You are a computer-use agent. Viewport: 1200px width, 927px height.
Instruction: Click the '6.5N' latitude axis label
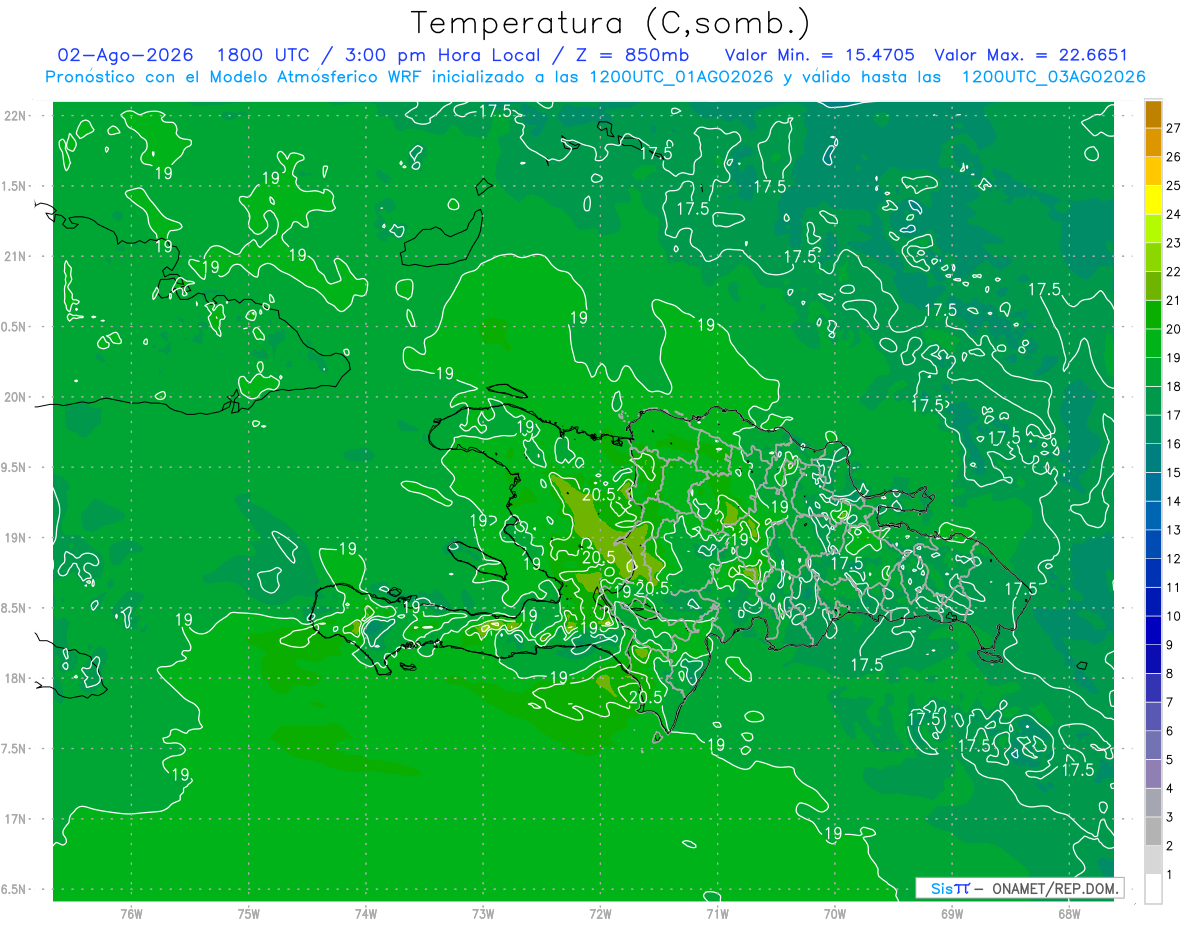[15, 890]
